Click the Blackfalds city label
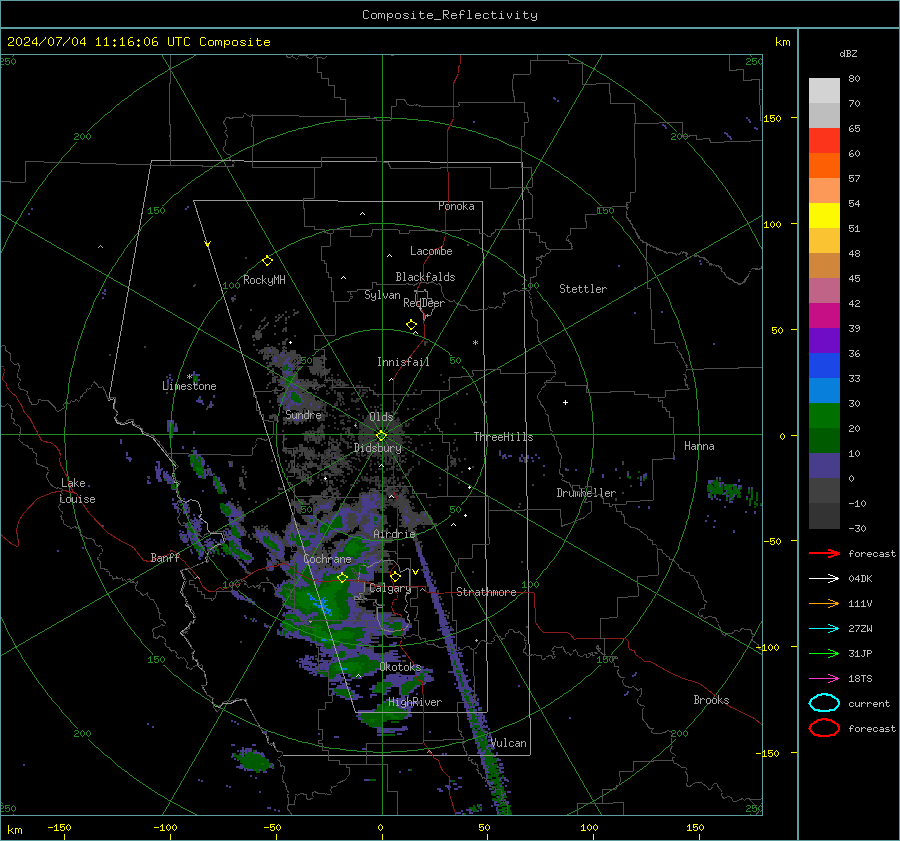 click(425, 277)
